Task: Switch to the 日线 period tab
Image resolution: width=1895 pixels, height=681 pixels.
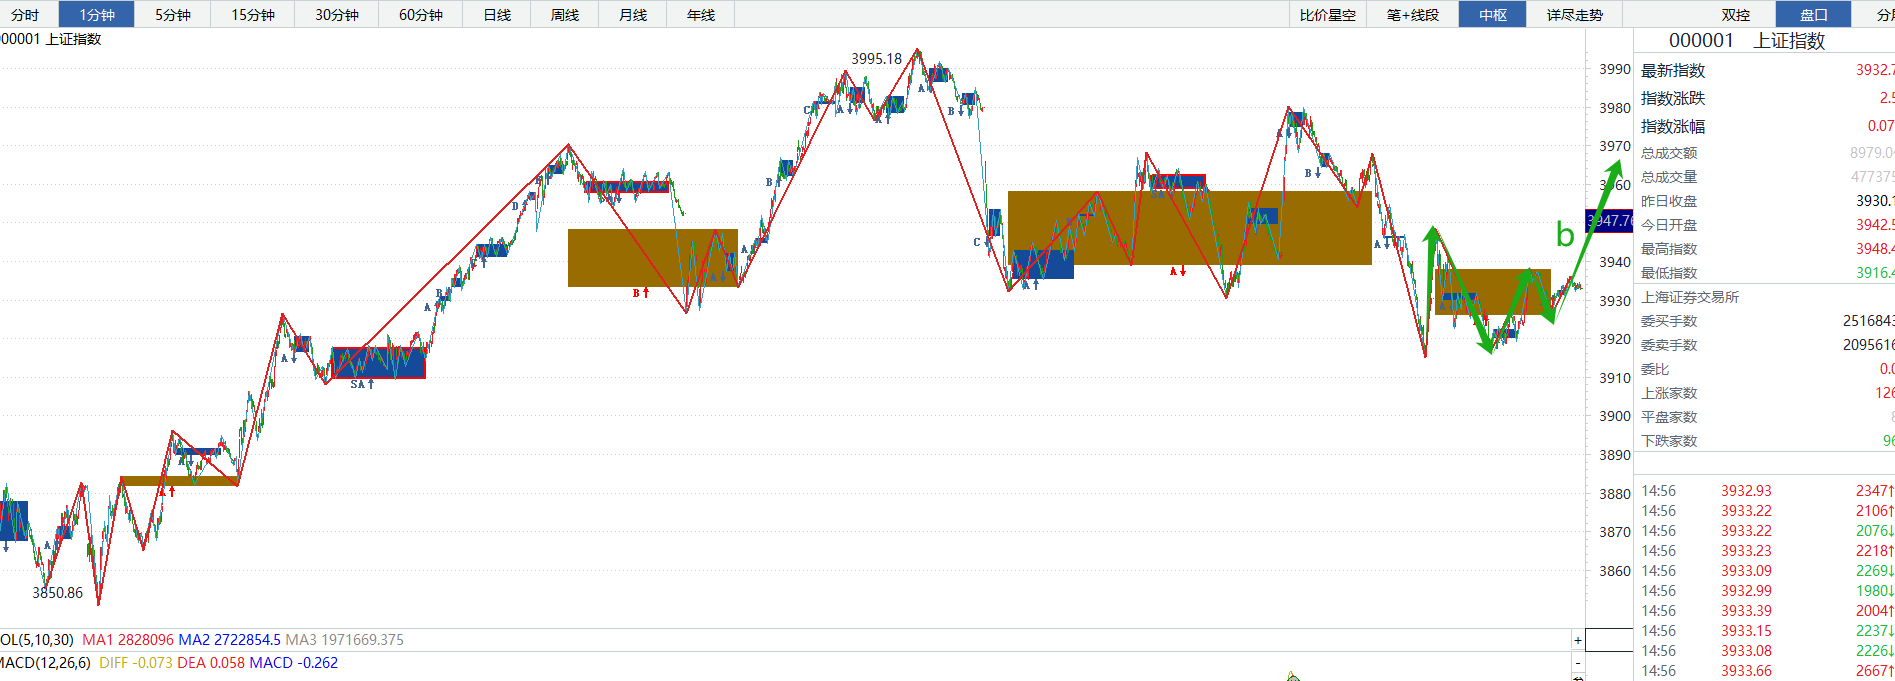Action: pos(497,15)
